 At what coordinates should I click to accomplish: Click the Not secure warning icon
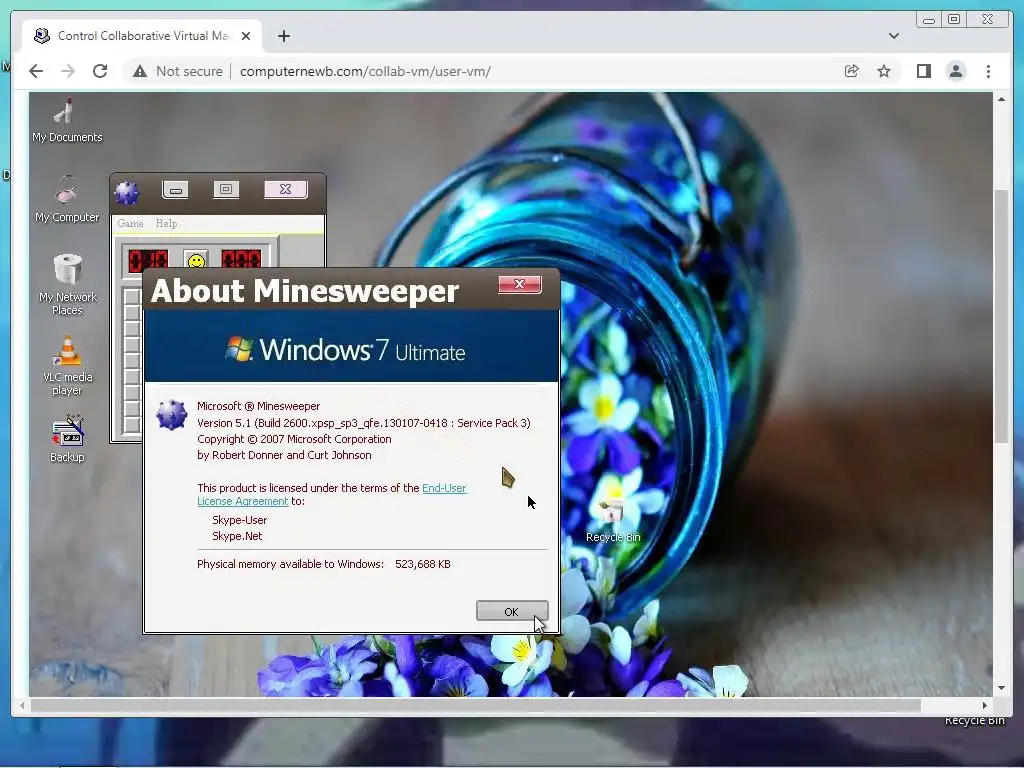coord(140,71)
